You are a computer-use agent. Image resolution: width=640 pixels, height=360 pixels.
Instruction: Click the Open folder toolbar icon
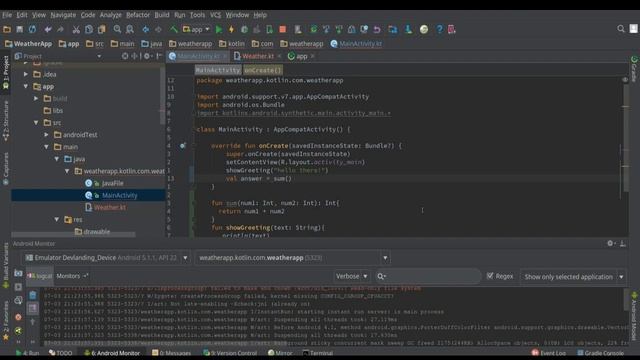pos(7,29)
